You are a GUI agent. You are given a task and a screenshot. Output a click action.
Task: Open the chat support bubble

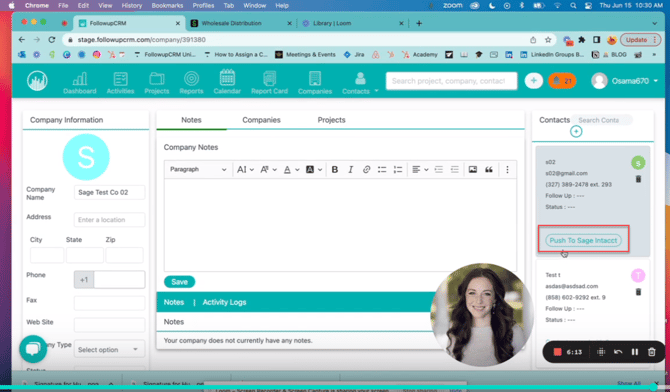[x=33, y=349]
